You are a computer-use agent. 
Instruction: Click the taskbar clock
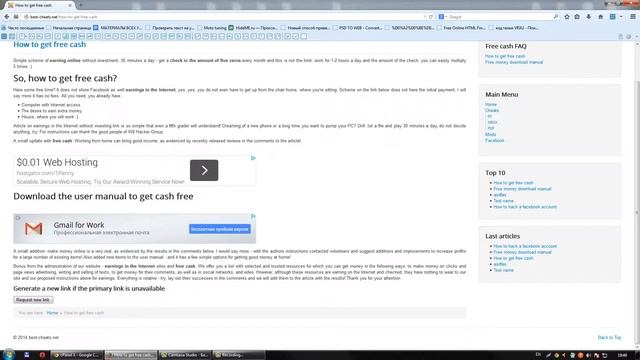coord(622,356)
